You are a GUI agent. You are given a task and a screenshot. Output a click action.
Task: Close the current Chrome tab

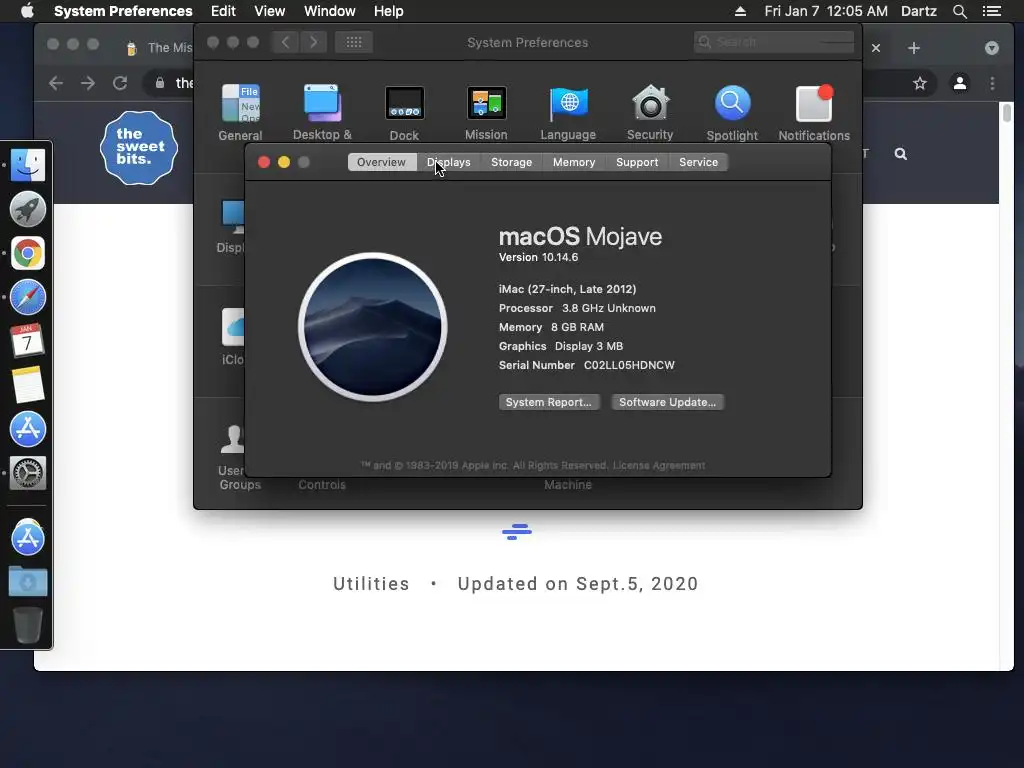pyautogui.click(x=876, y=48)
